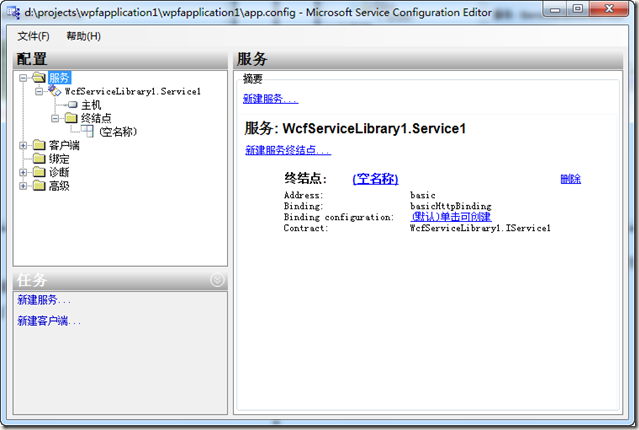
Task: Collapse the 终结点 folder node
Action: point(55,118)
